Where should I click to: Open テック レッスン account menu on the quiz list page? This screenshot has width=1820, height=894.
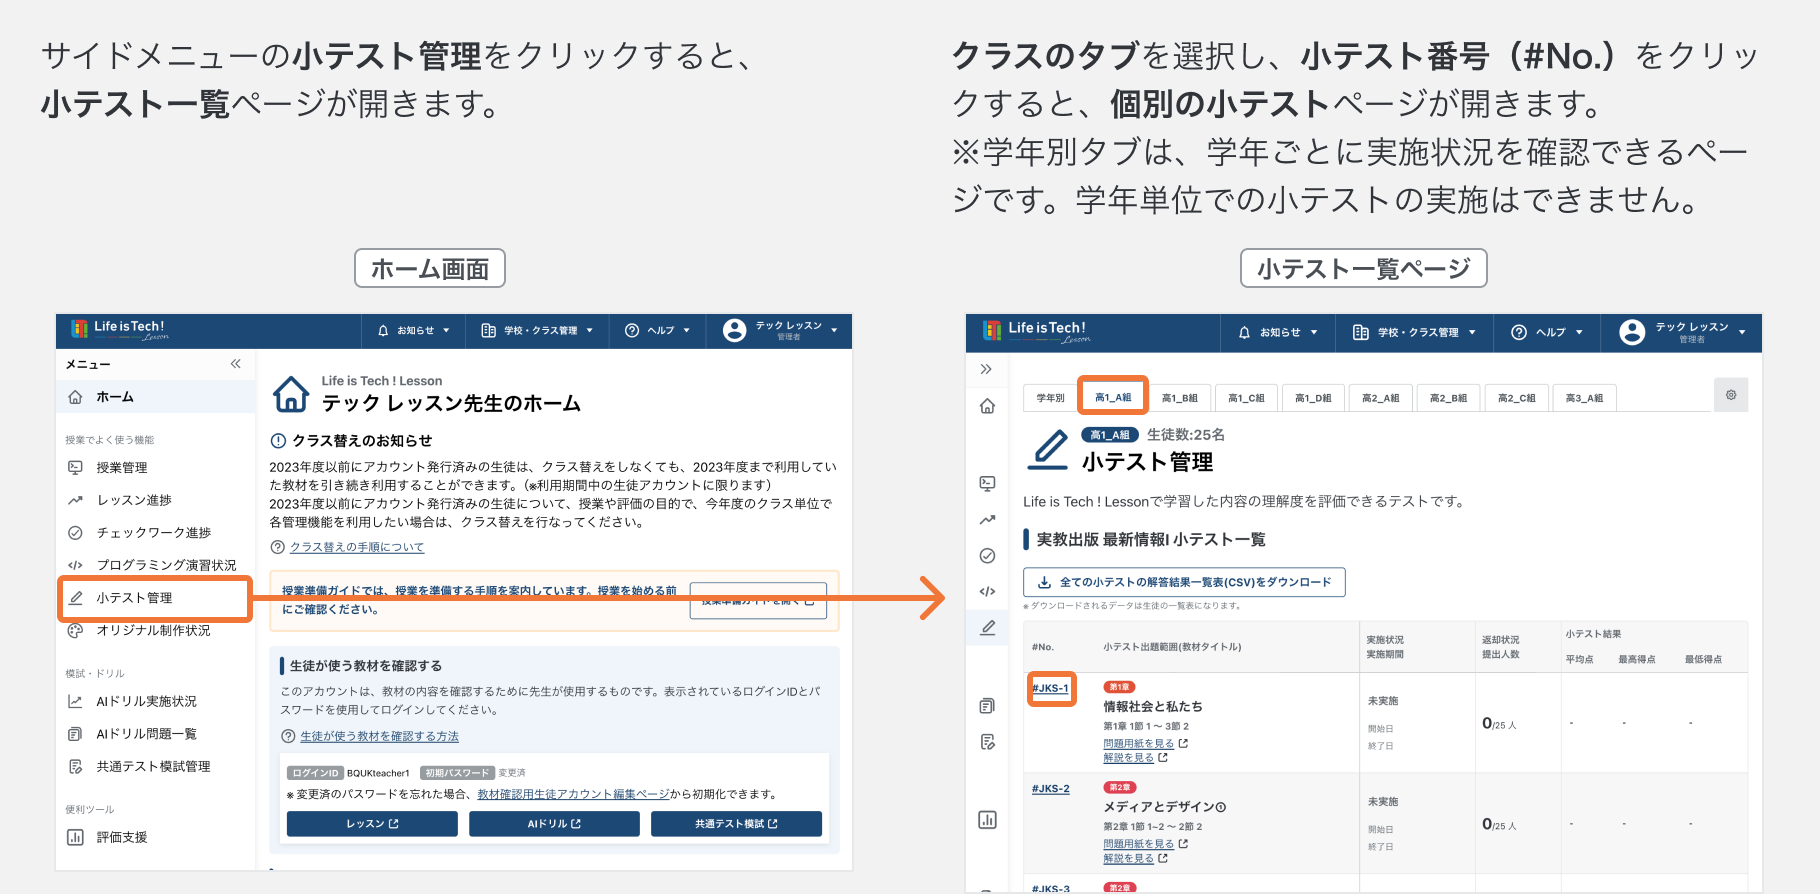(x=1683, y=332)
